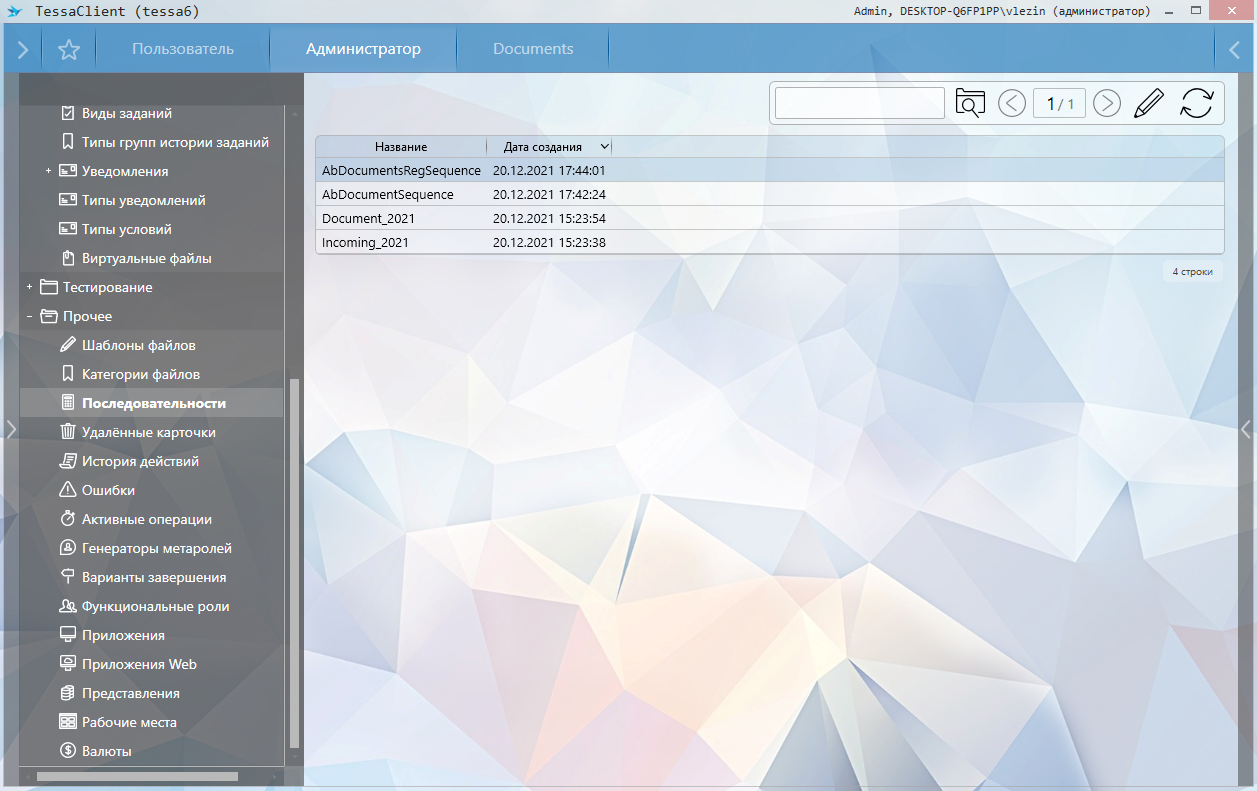1257x791 pixels.
Task: Expand the Уведомления tree node
Action: click(x=48, y=172)
